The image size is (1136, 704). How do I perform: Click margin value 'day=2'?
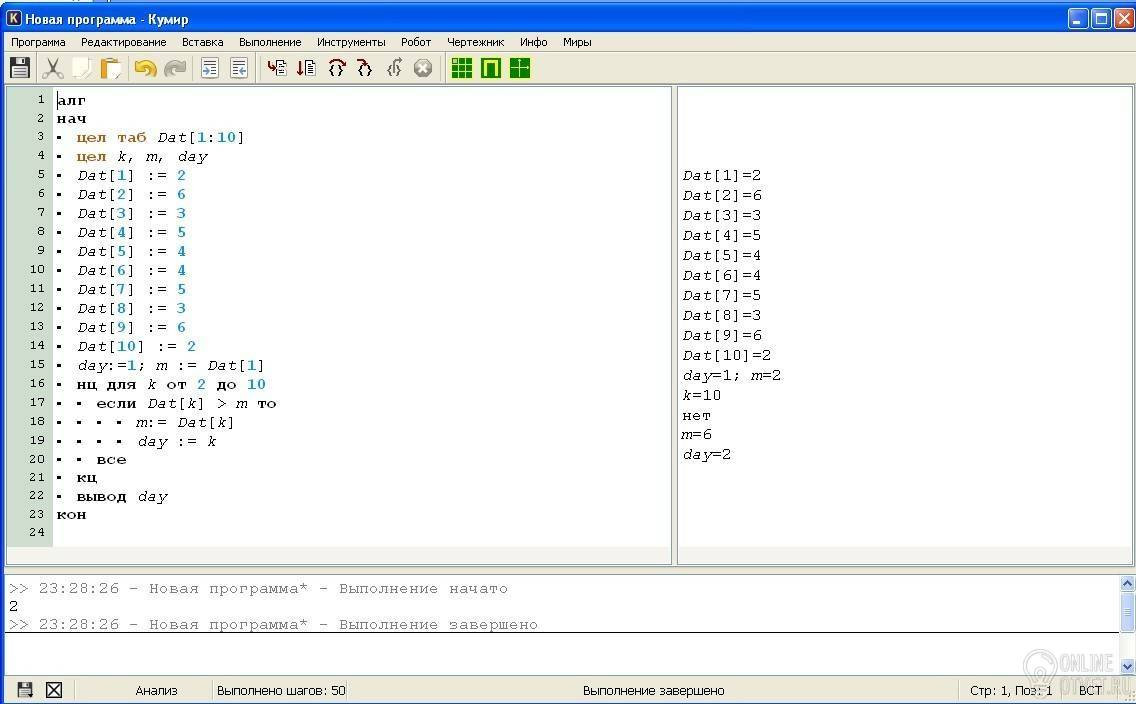click(707, 455)
